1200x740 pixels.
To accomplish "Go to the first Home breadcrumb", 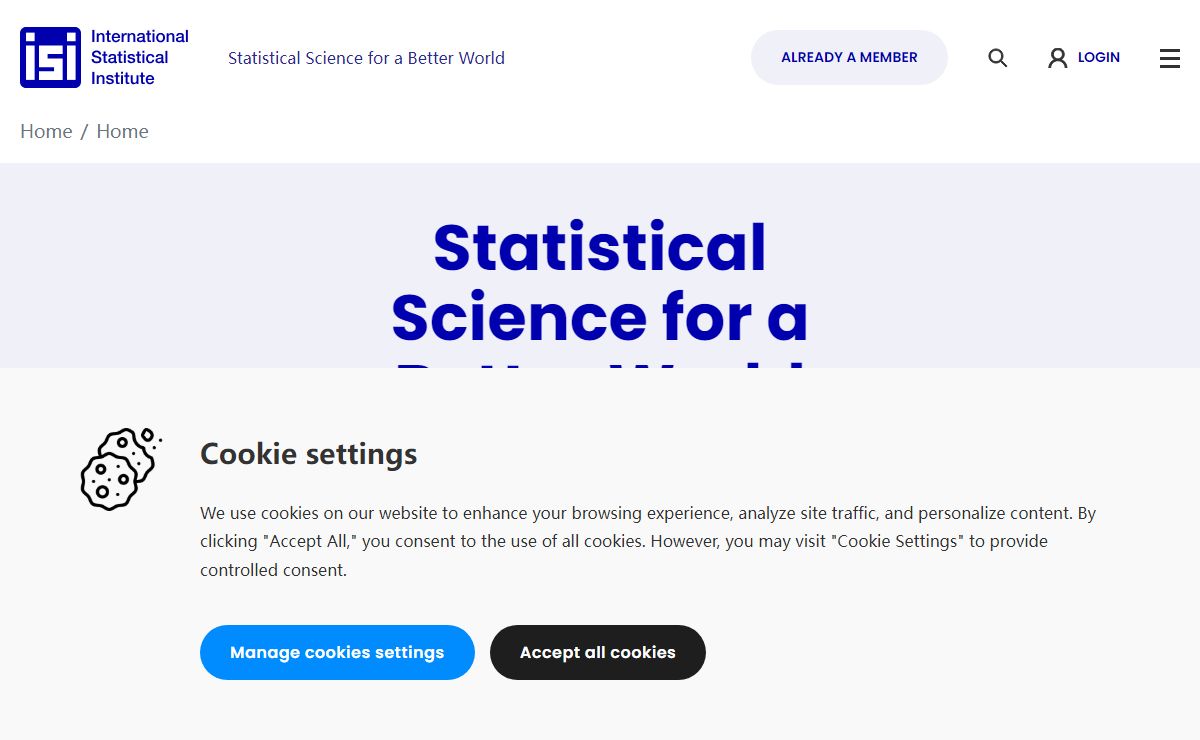I will [46, 131].
